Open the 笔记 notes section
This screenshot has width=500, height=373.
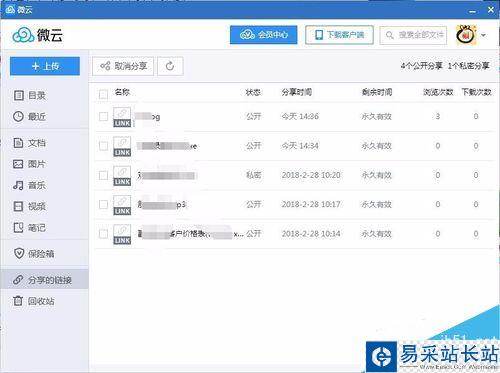pos(29,228)
